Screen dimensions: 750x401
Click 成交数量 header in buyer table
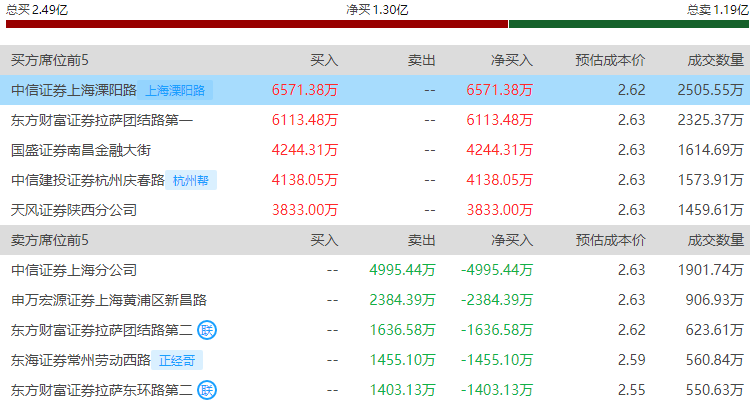tap(716, 60)
